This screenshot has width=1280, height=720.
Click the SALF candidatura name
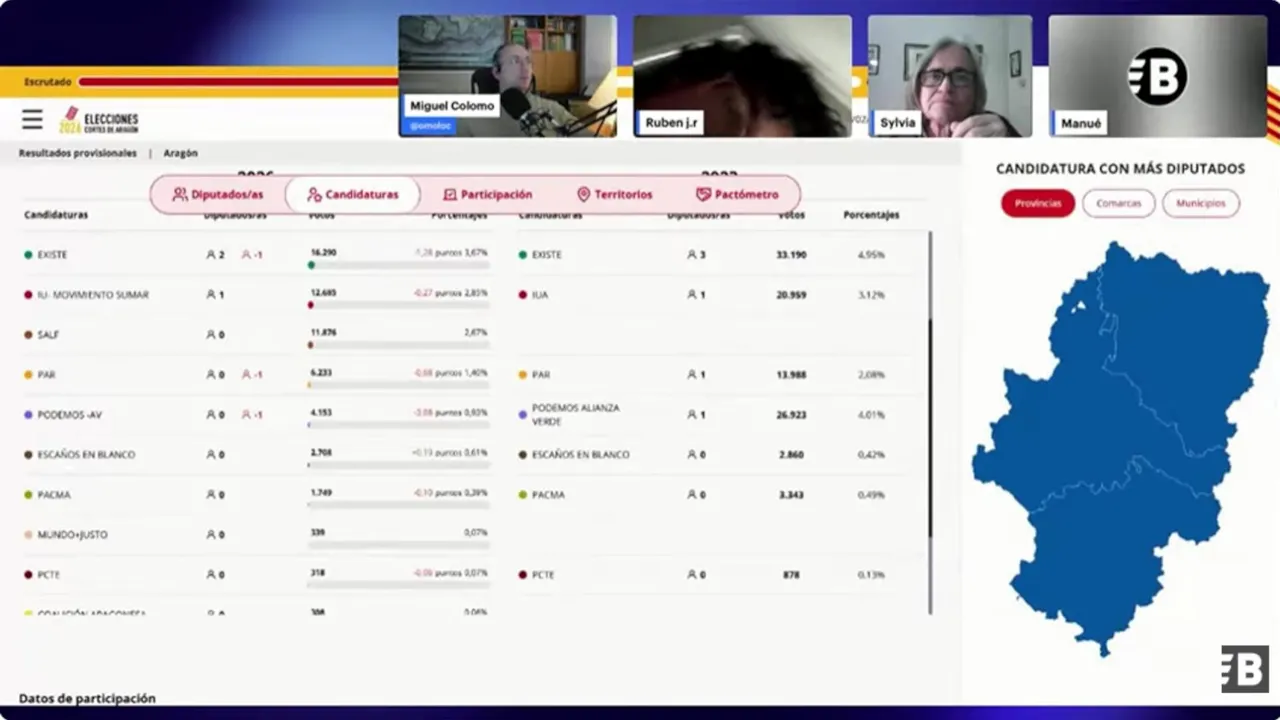tap(48, 335)
